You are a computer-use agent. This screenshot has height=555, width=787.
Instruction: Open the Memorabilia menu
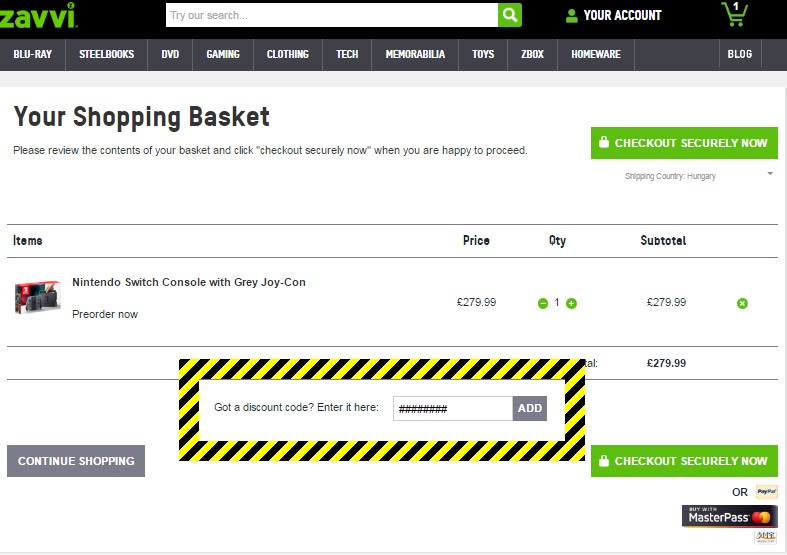[415, 54]
